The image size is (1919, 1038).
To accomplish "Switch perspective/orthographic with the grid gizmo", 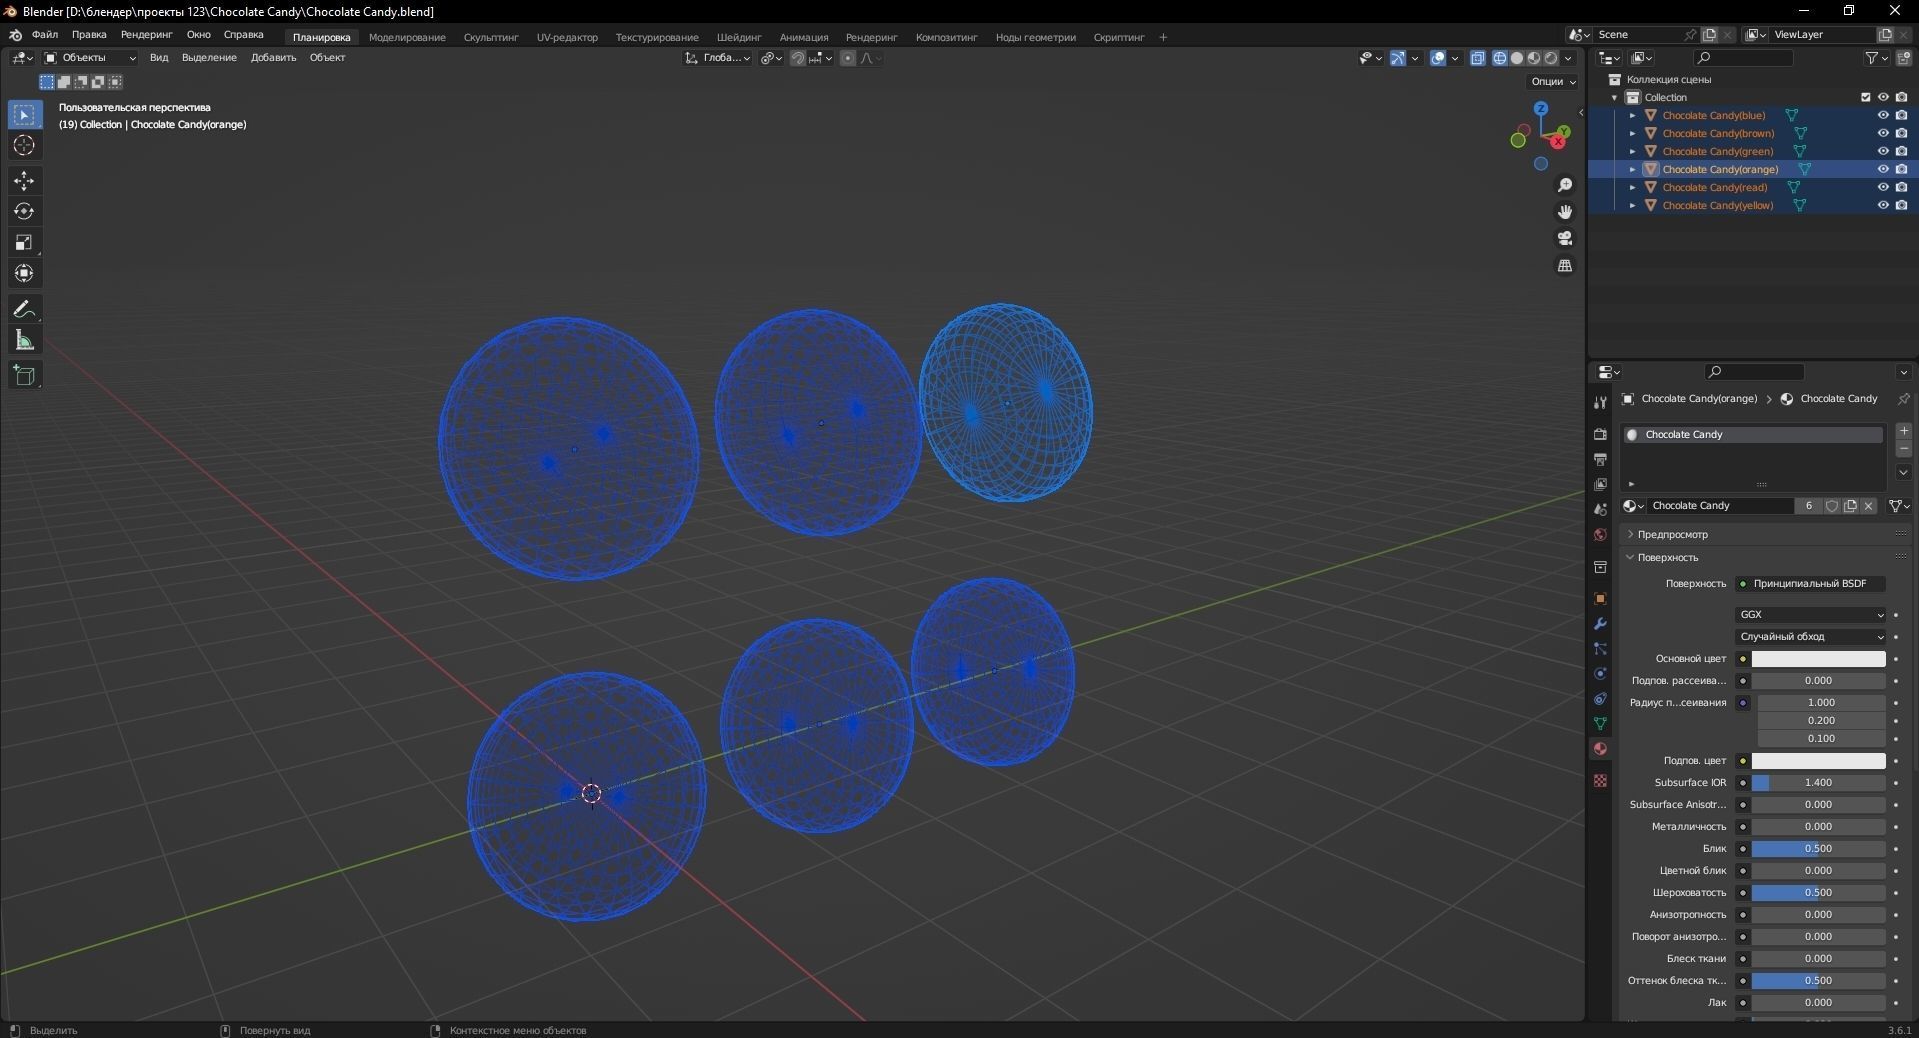I will tap(1565, 265).
